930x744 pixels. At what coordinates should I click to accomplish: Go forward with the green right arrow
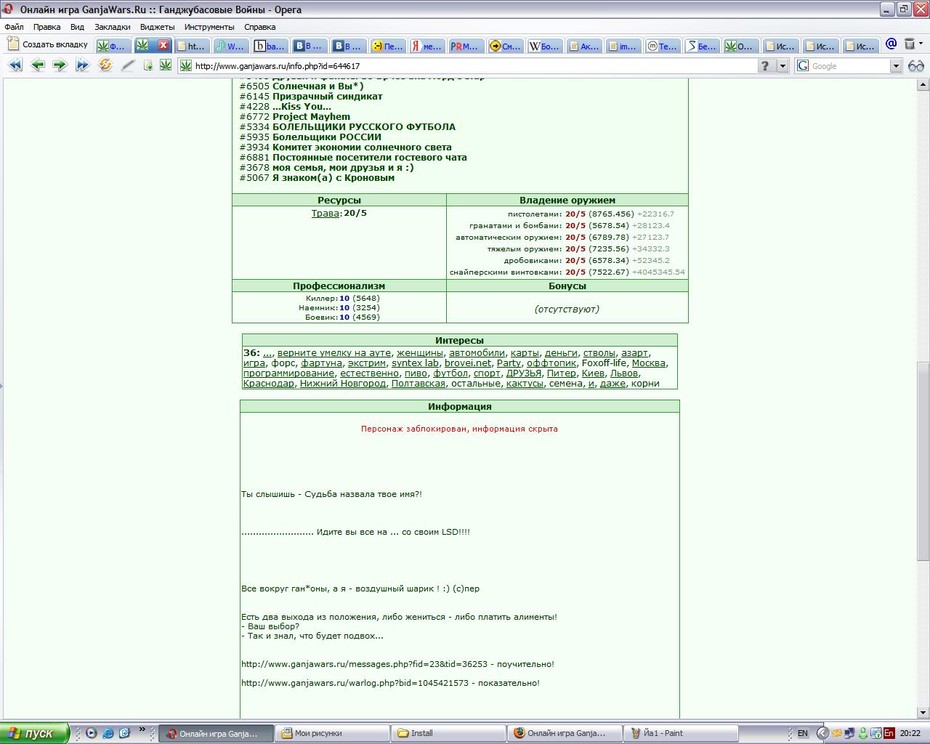click(60, 65)
